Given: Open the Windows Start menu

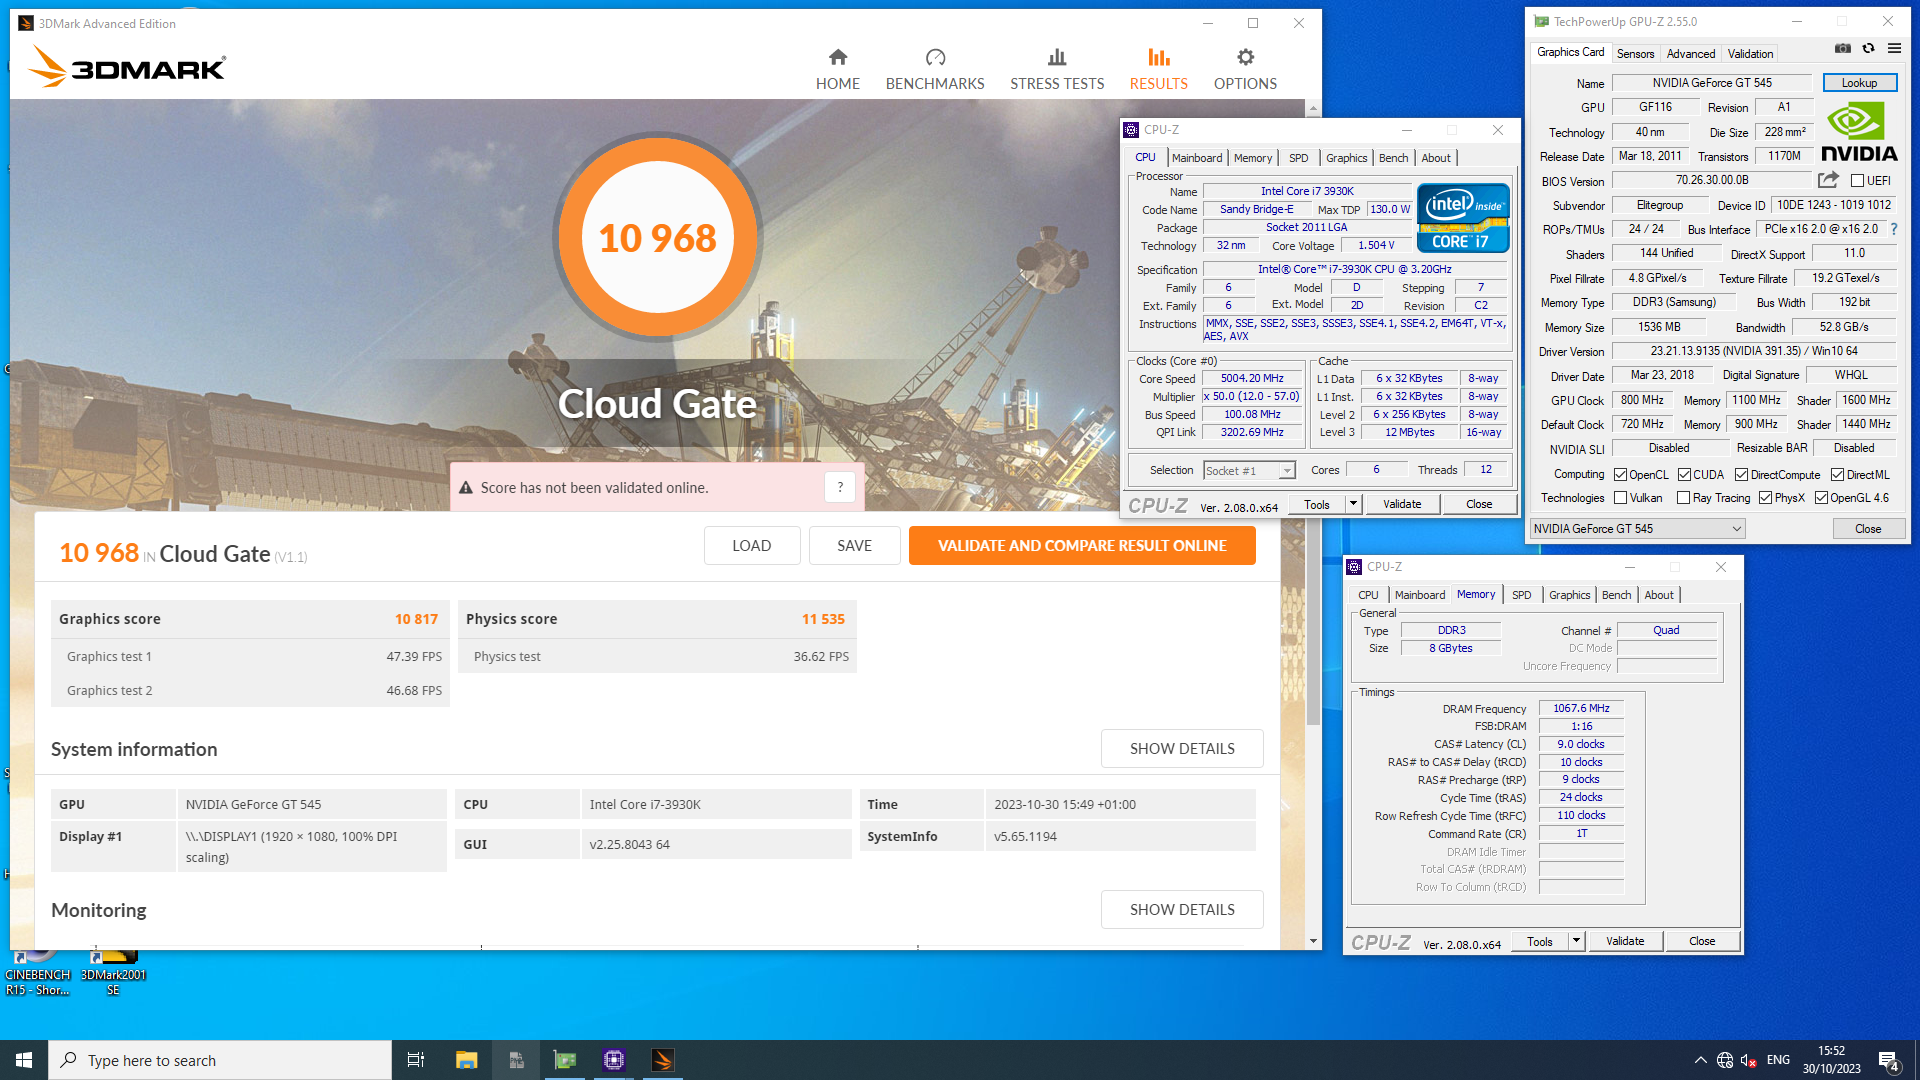Looking at the screenshot, I should click(24, 1060).
